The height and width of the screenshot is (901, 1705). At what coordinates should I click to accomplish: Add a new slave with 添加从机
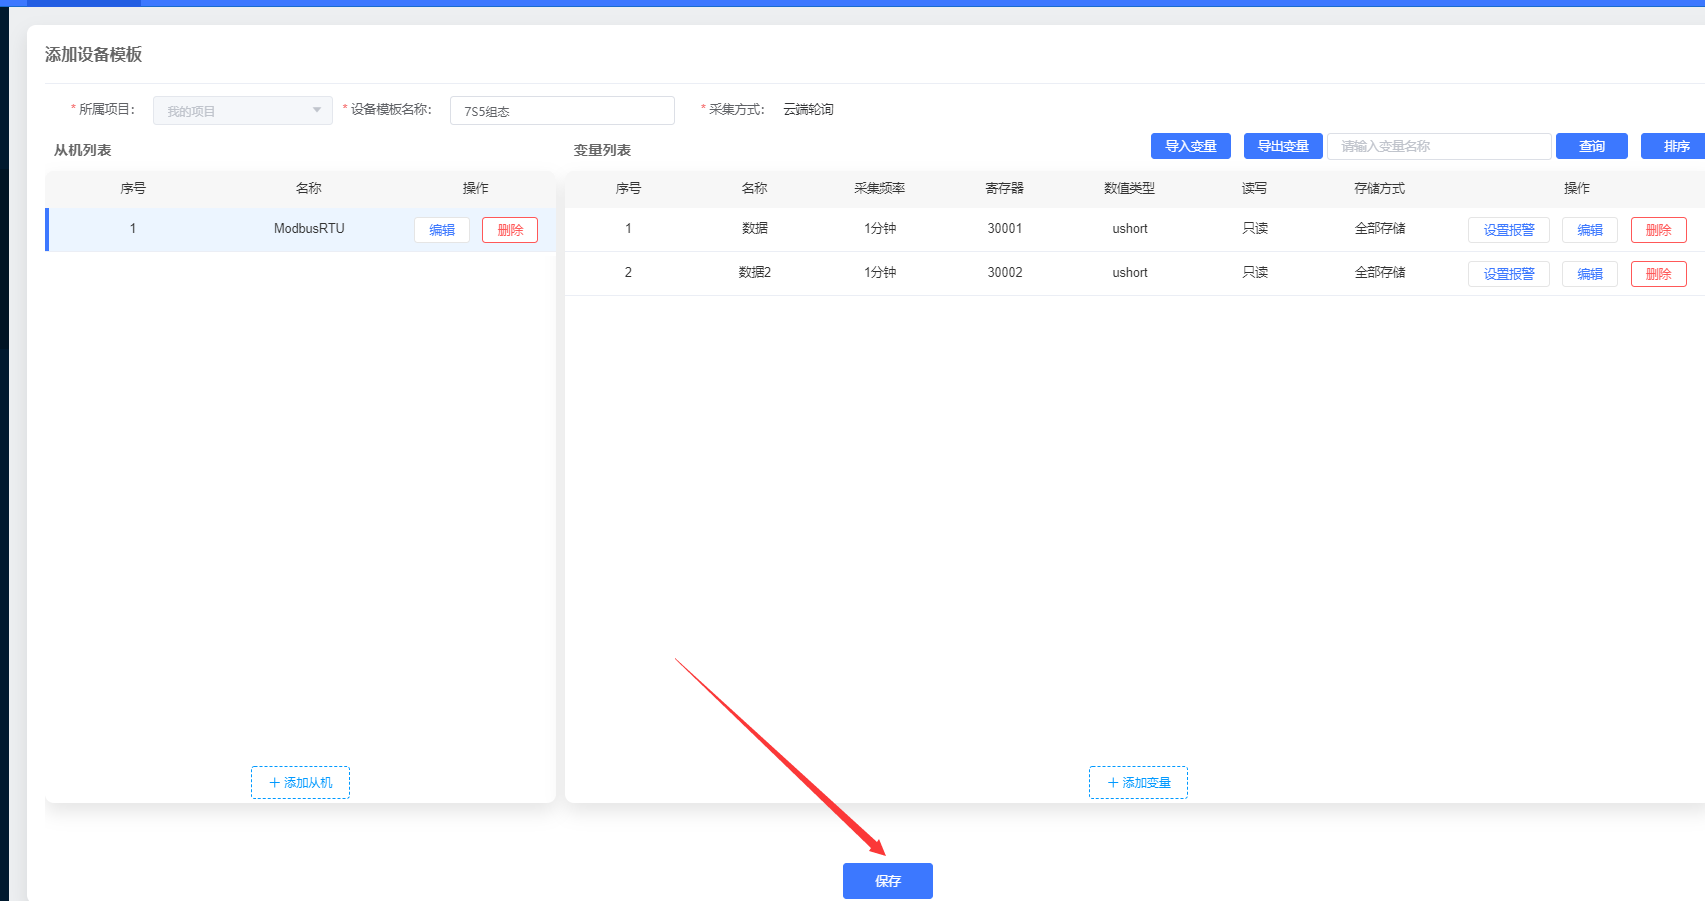point(300,782)
